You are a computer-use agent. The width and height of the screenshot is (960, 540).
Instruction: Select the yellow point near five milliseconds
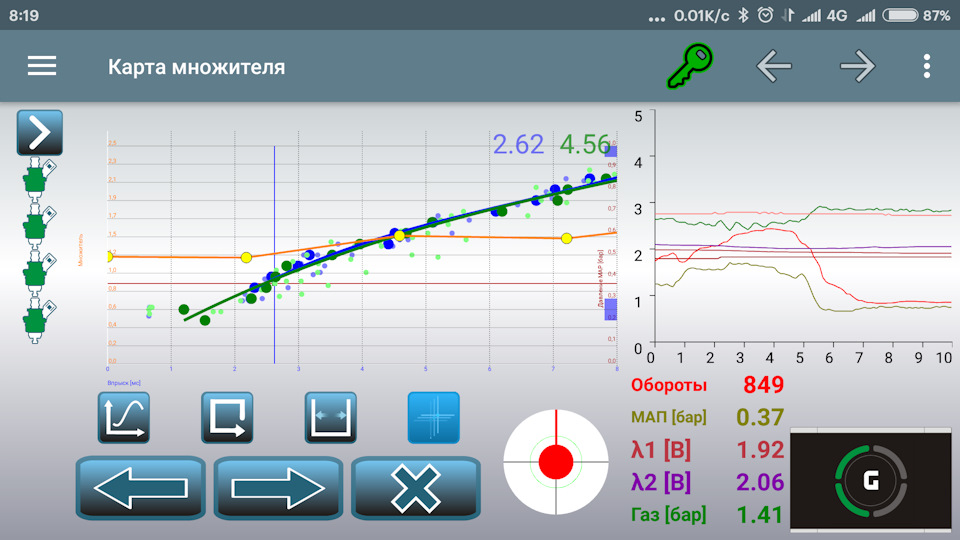point(399,236)
